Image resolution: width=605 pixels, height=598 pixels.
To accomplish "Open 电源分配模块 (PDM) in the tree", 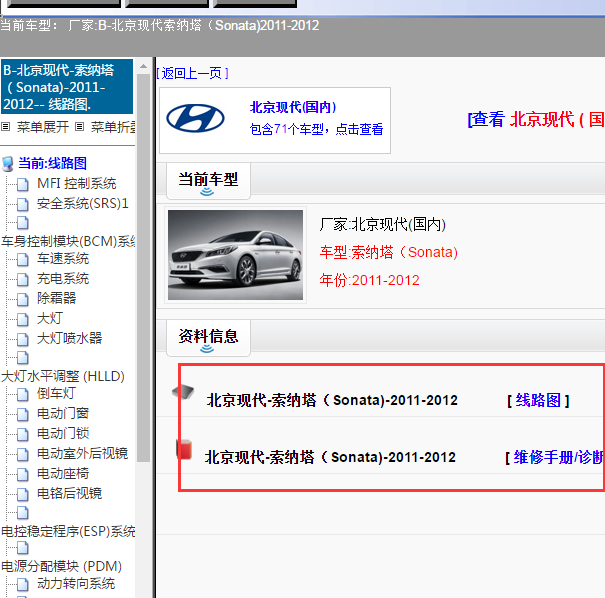I will point(62,567).
